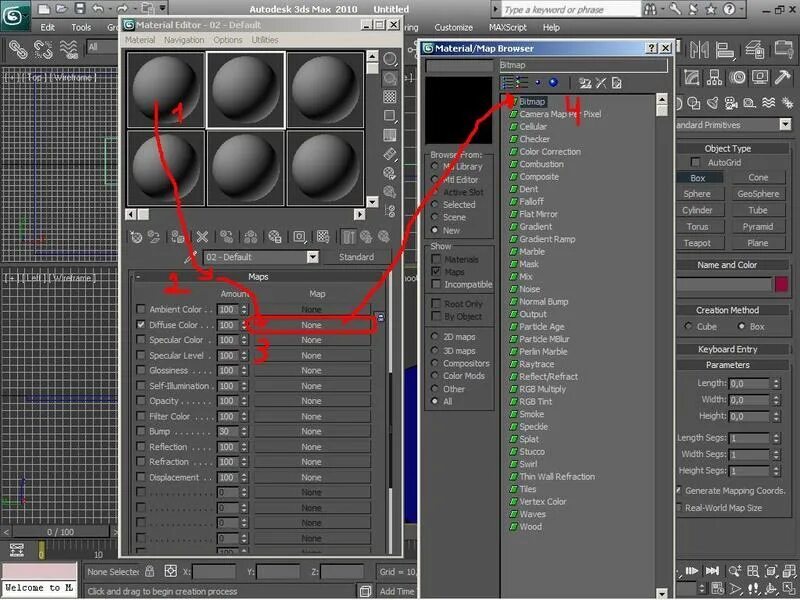The image size is (800, 600).
Task: Click the Unlink Selection icon
Action: pos(43,49)
